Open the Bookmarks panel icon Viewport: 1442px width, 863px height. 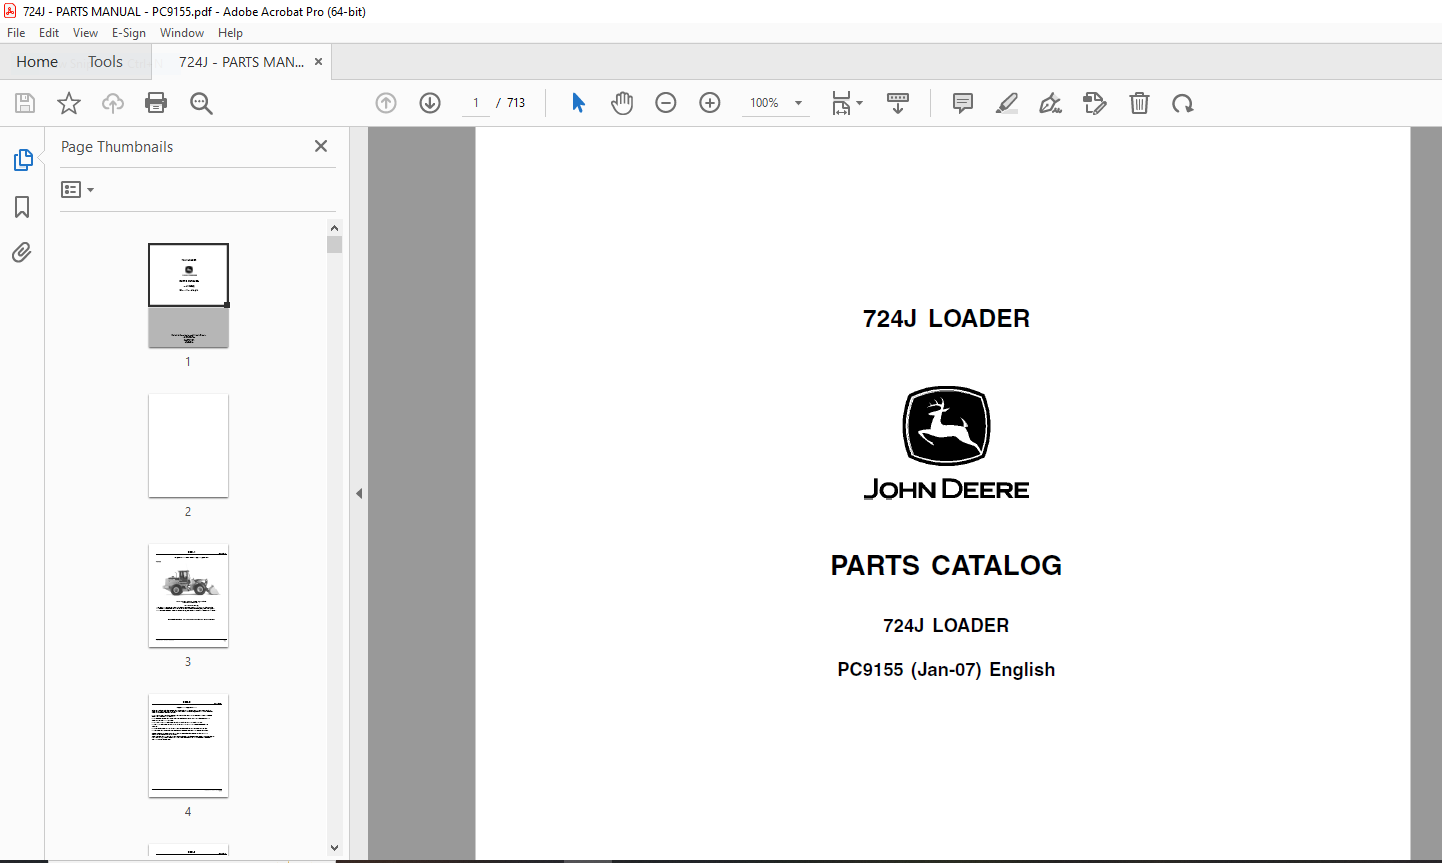pyautogui.click(x=22, y=207)
